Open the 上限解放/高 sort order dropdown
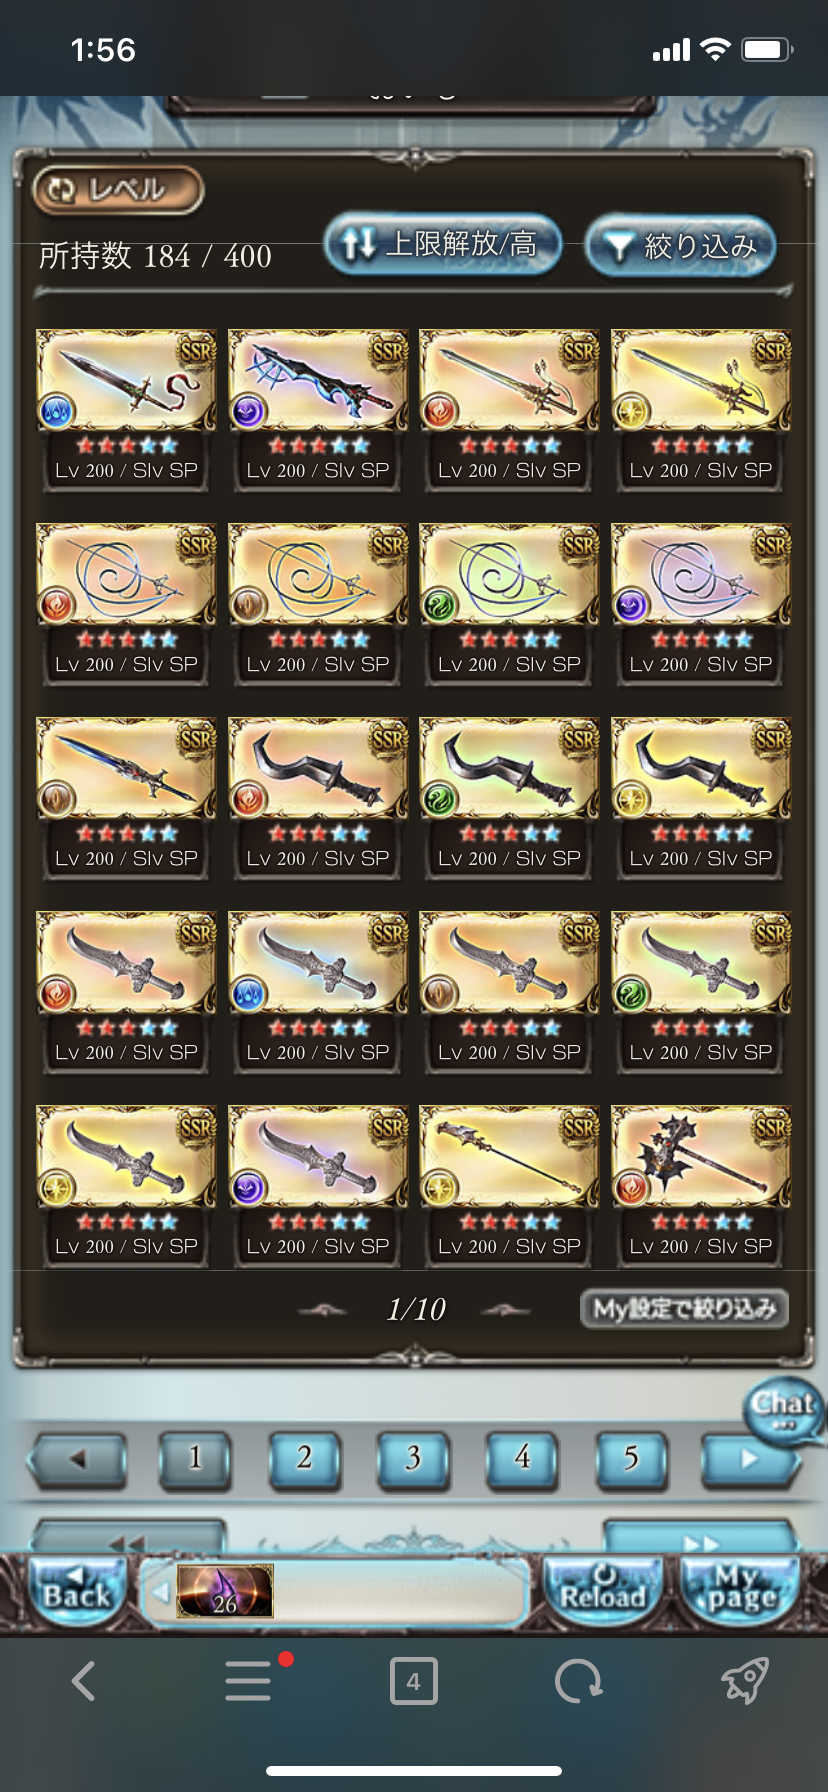The width and height of the screenshot is (828, 1792). (442, 244)
